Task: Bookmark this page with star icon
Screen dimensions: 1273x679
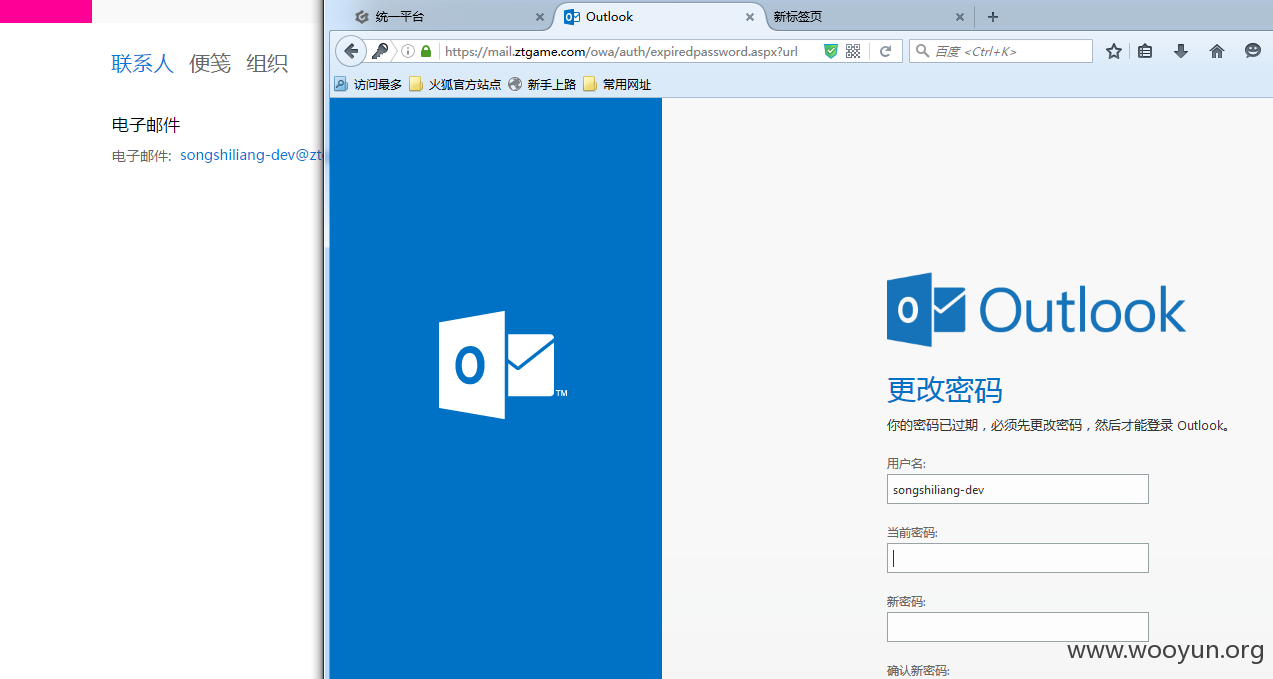Action: pyautogui.click(x=1113, y=51)
